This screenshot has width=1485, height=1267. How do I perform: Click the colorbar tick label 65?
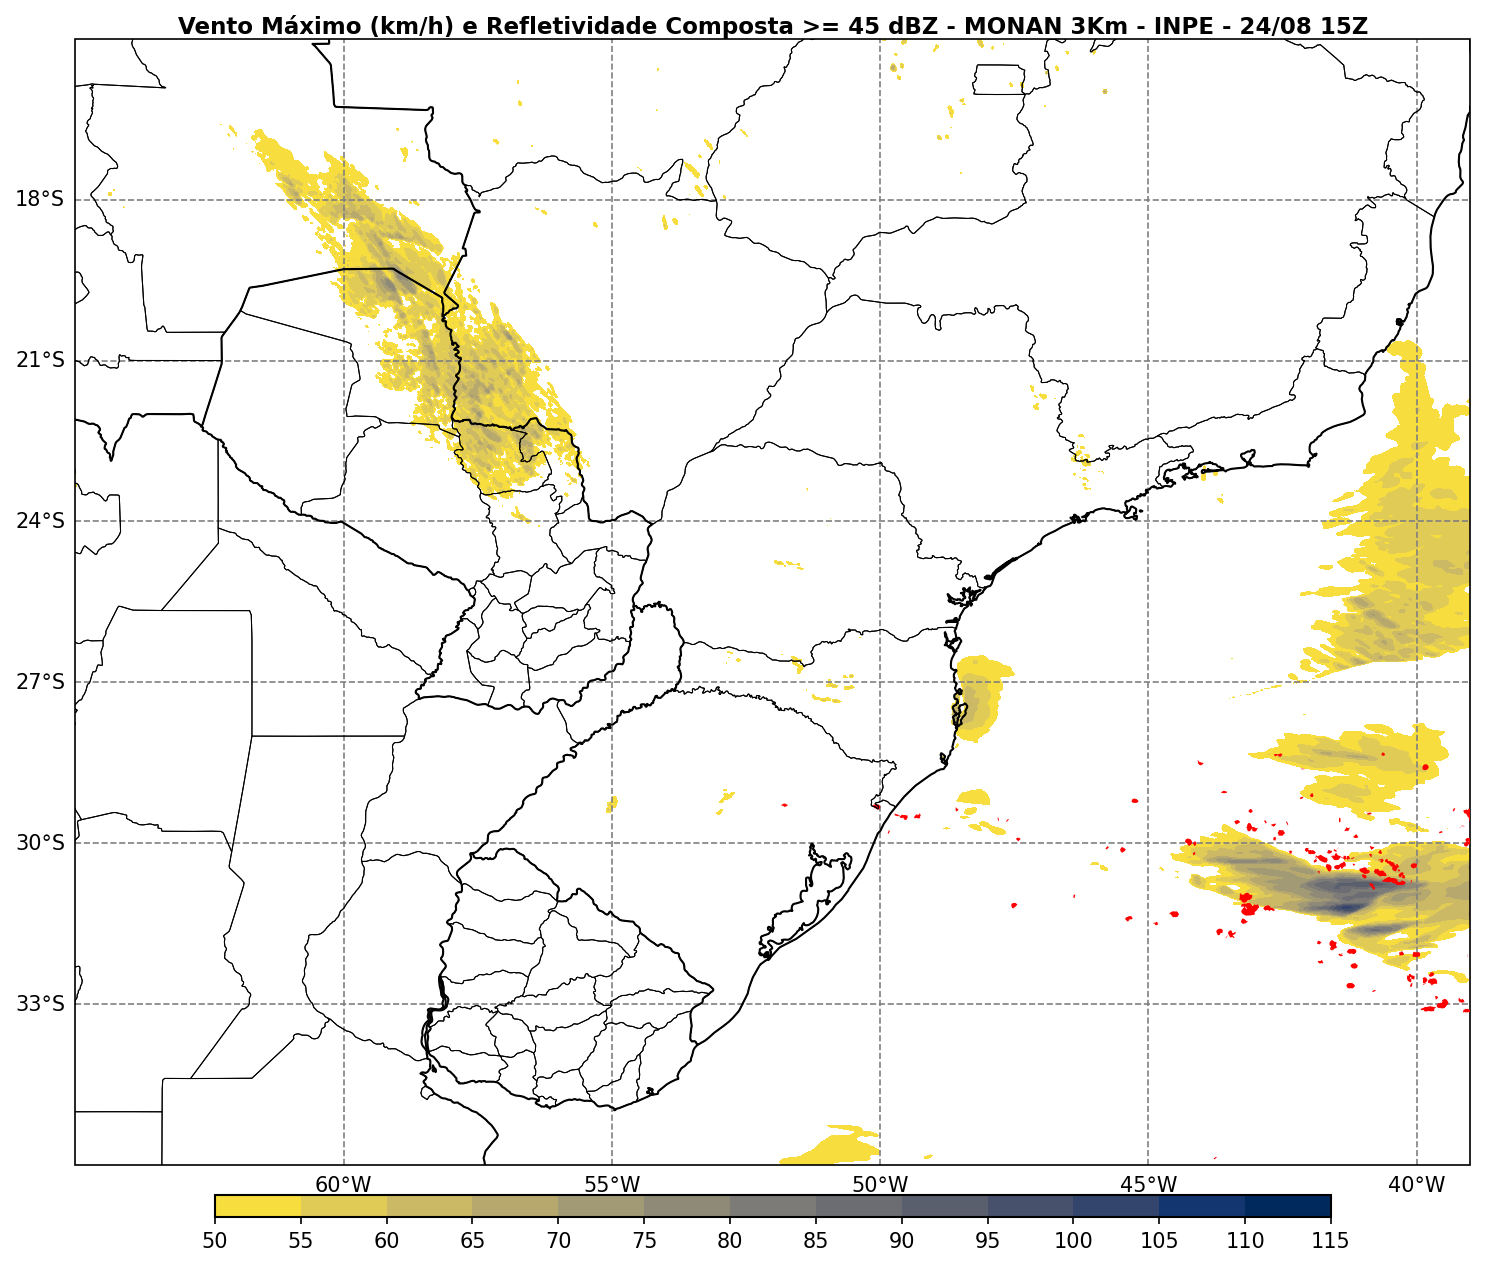472,1241
